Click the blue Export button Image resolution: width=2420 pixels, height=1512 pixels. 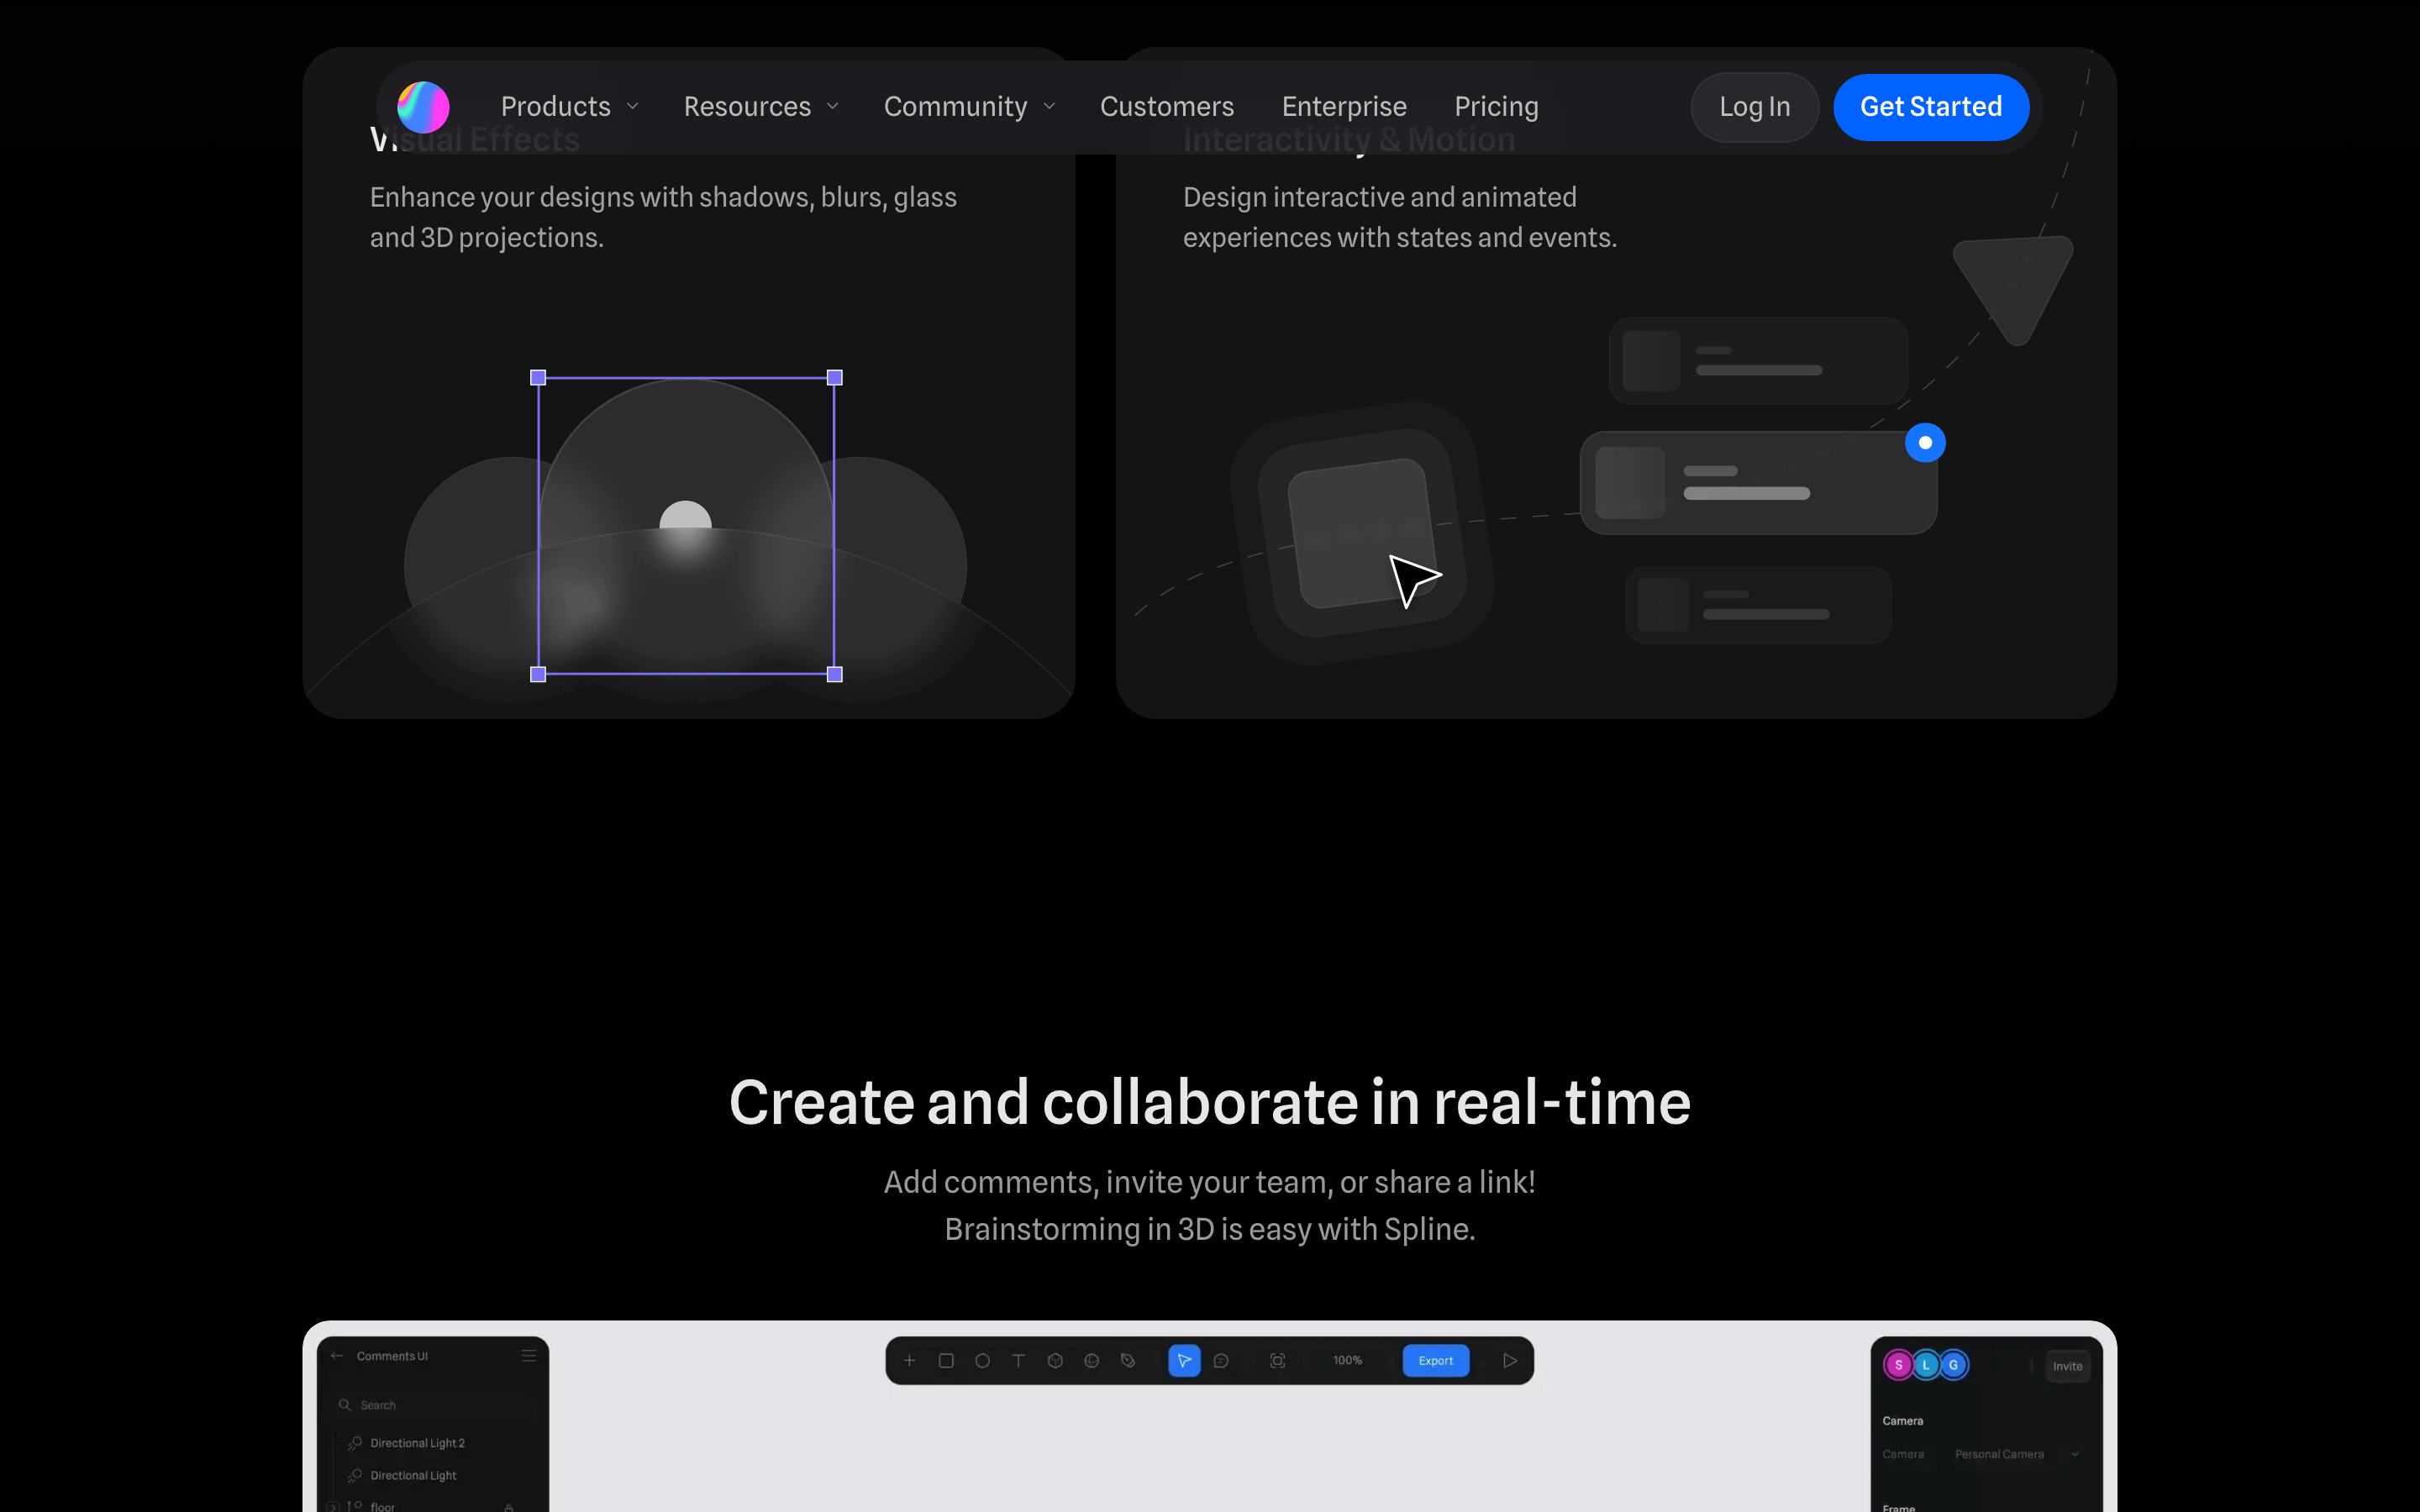coord(1435,1360)
